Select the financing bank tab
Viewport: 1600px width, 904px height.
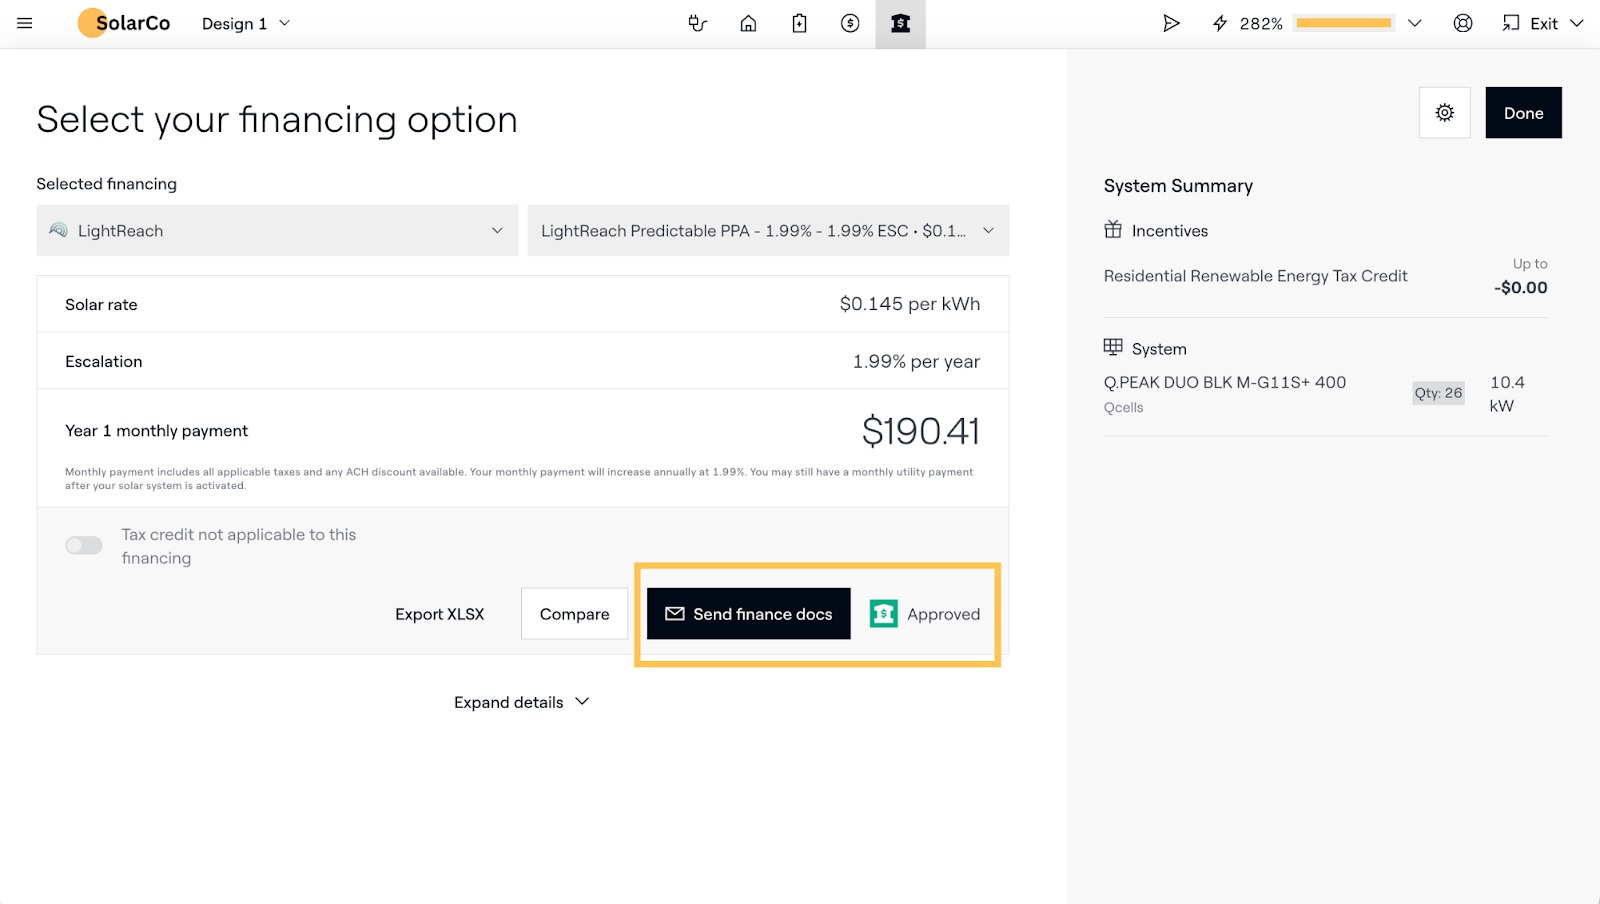900,23
